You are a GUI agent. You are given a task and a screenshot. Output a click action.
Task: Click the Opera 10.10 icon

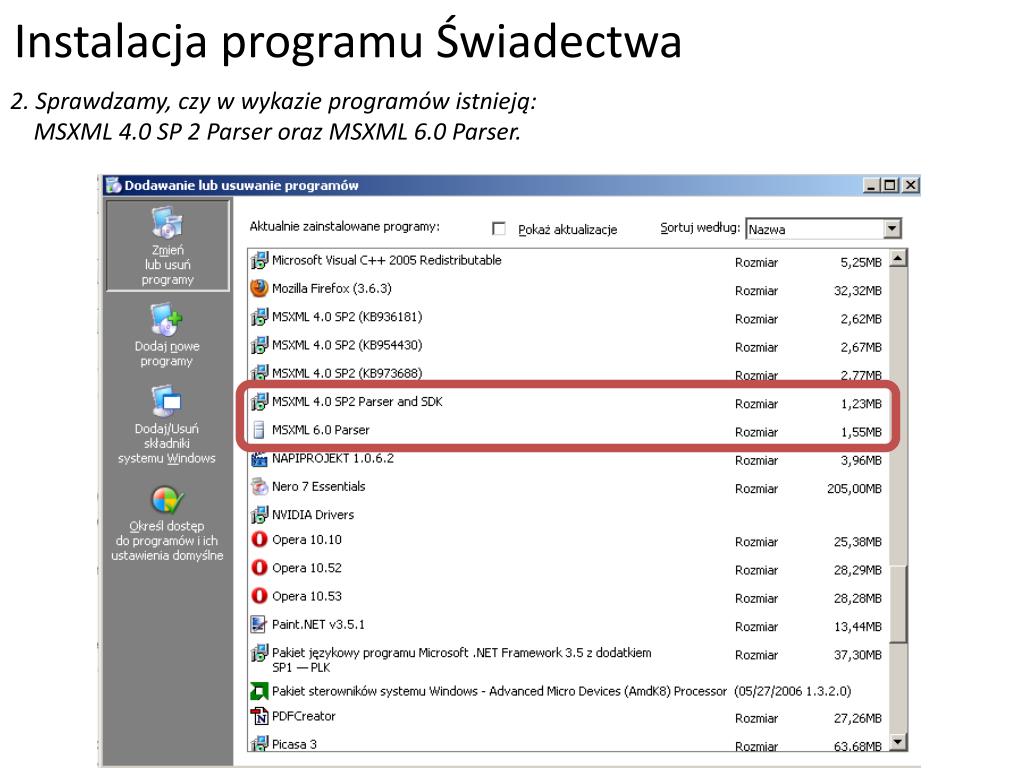point(259,539)
